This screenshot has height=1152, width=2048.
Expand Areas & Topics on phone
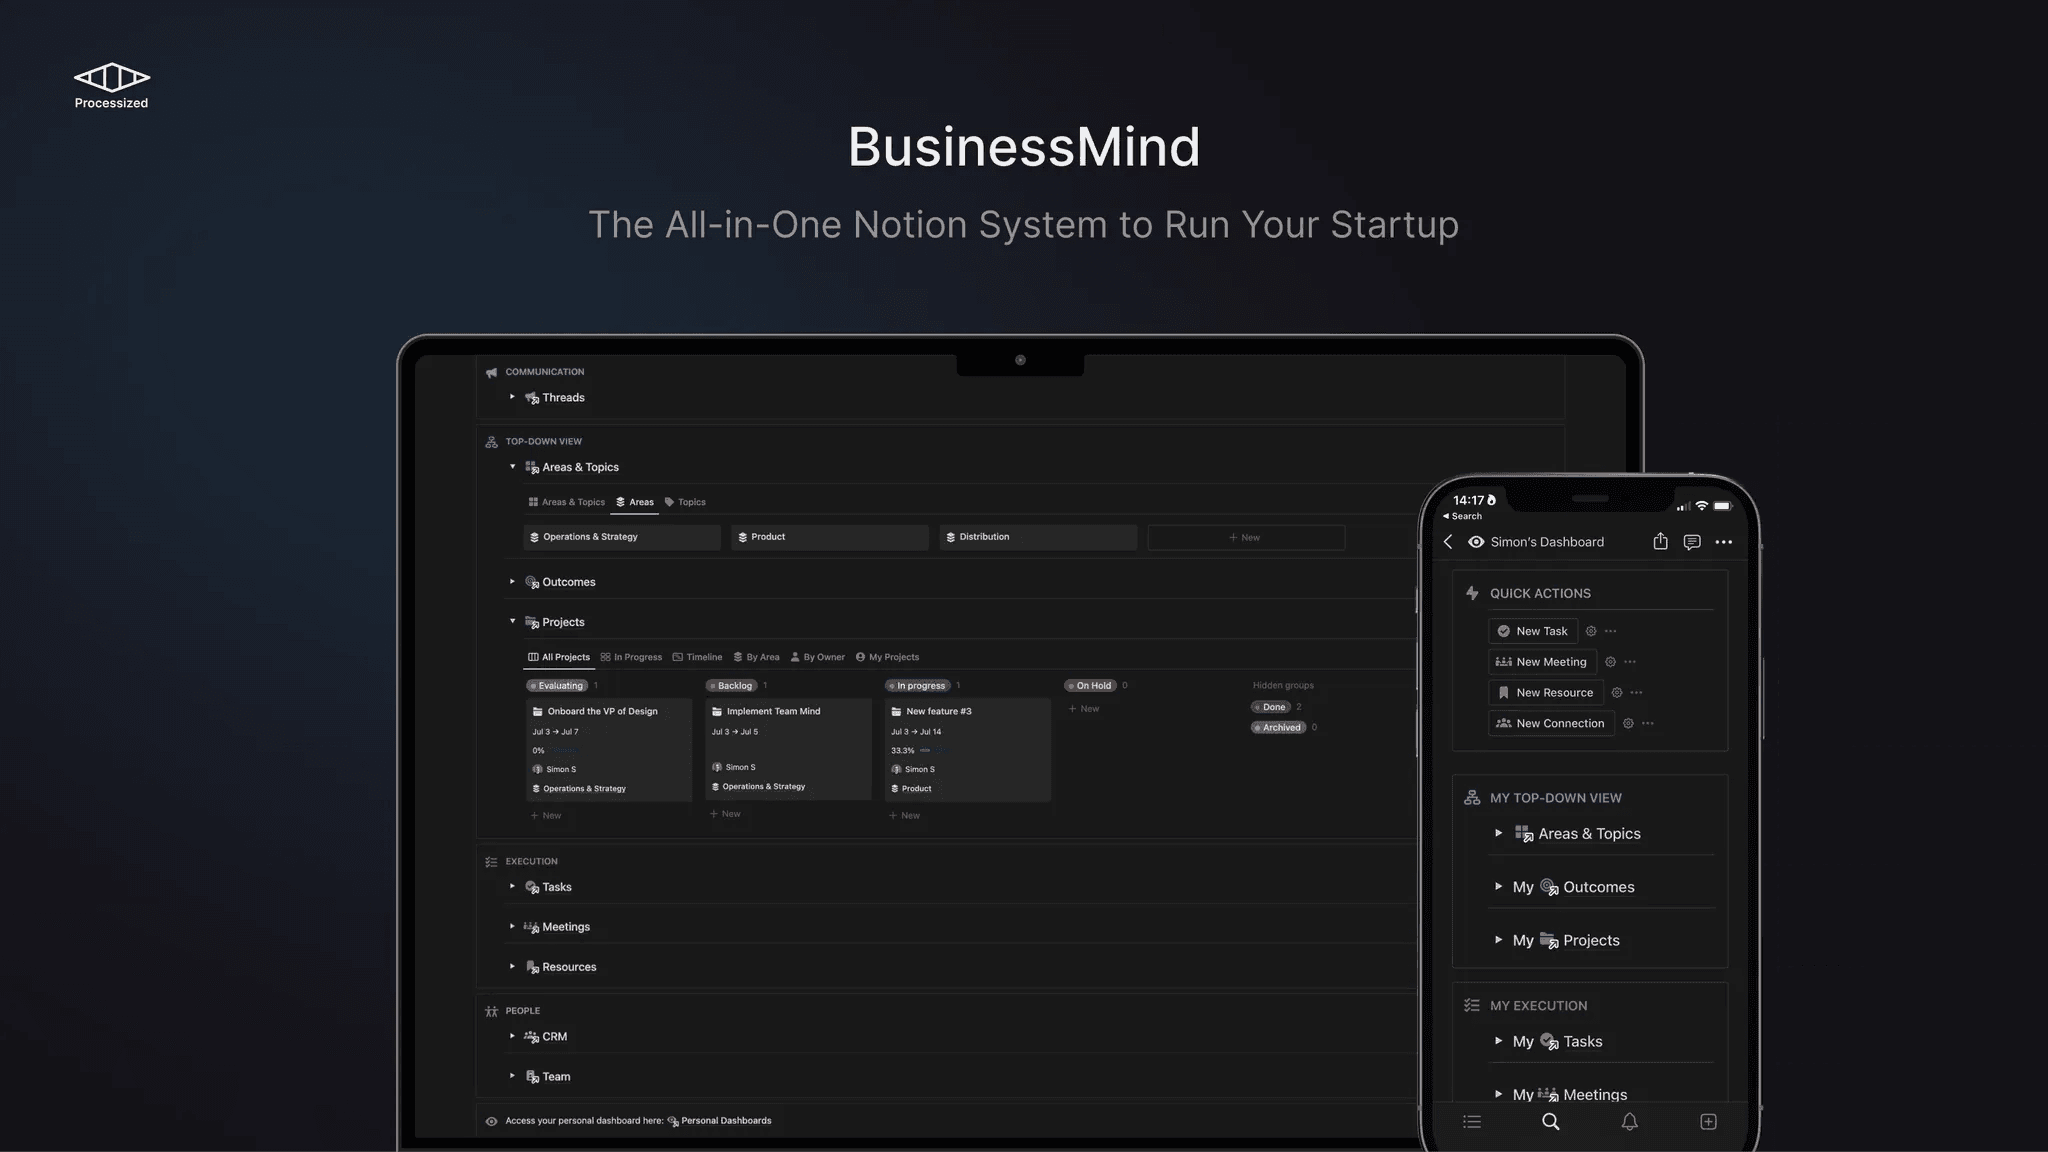(1498, 833)
